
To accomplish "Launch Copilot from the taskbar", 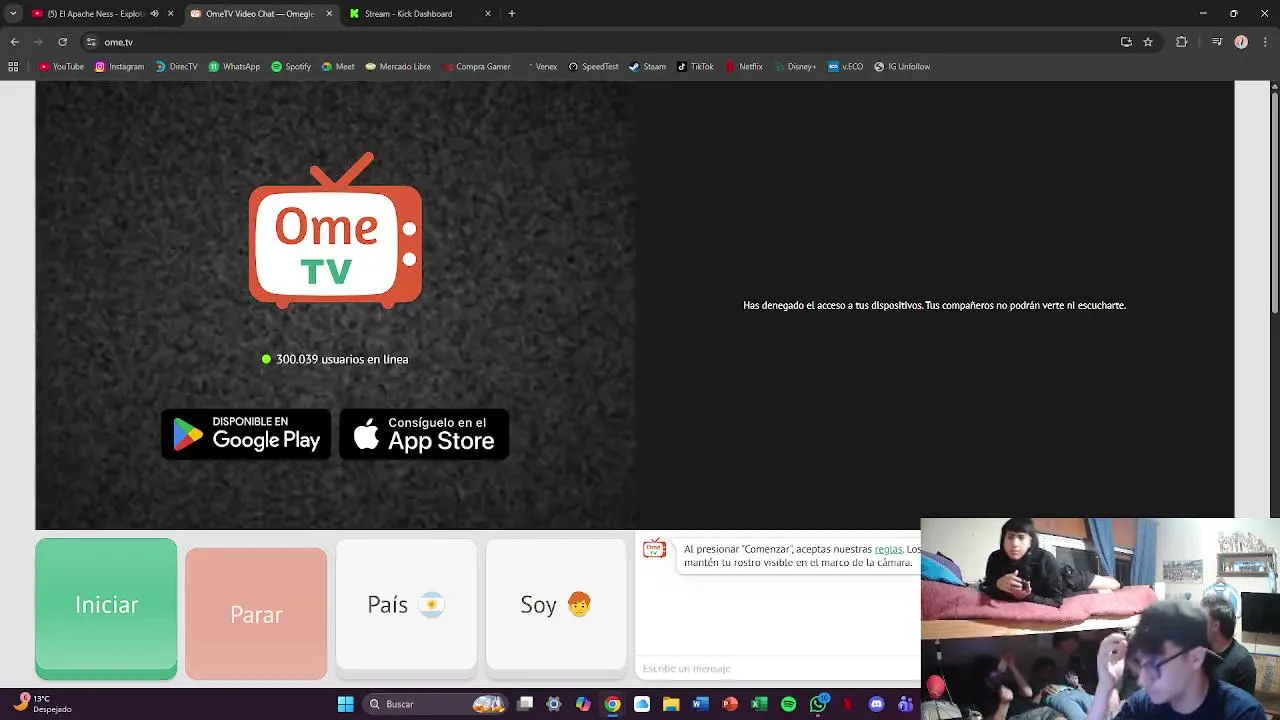I will (x=583, y=704).
